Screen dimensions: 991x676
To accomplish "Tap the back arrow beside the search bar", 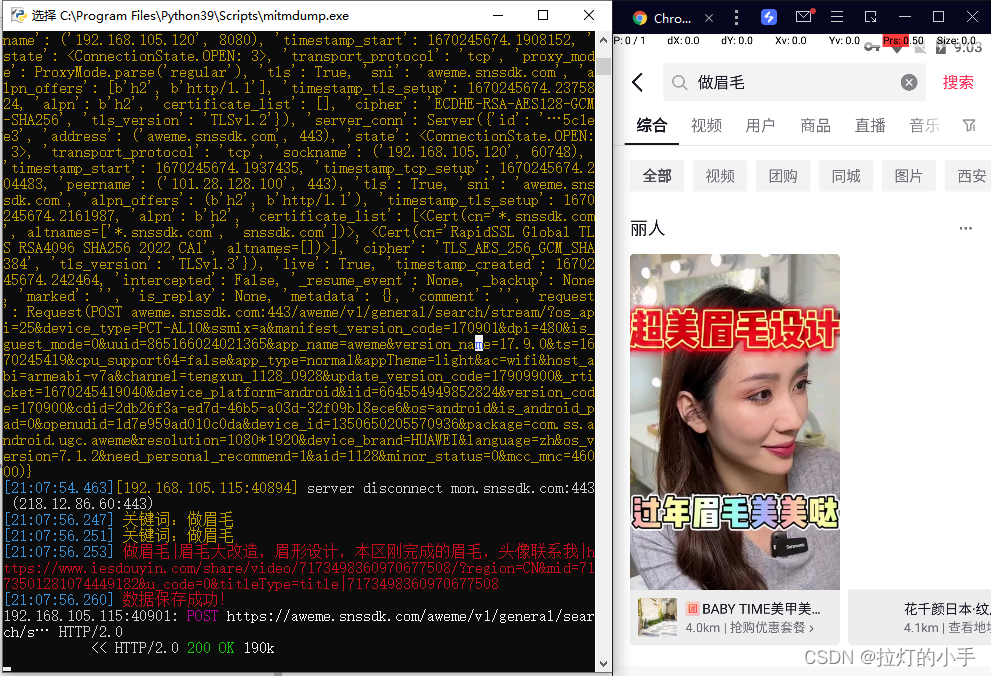I will point(639,82).
